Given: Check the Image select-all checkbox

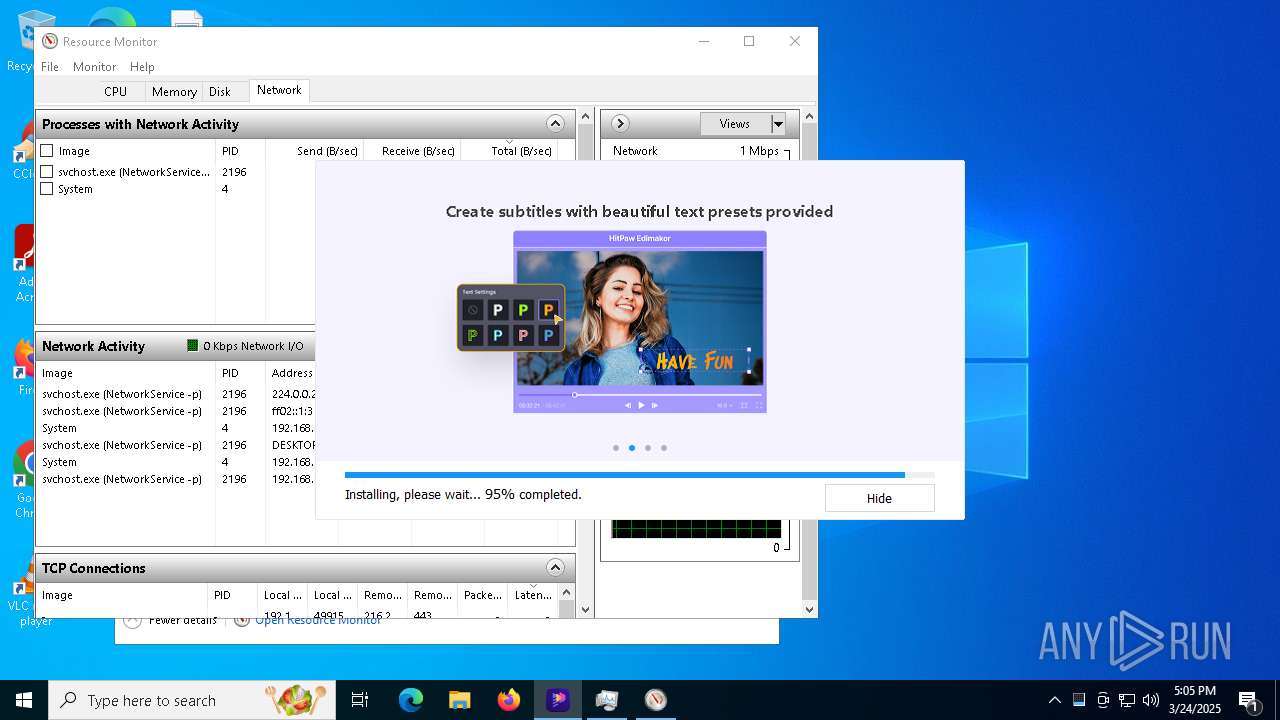Looking at the screenshot, I should pos(46,151).
